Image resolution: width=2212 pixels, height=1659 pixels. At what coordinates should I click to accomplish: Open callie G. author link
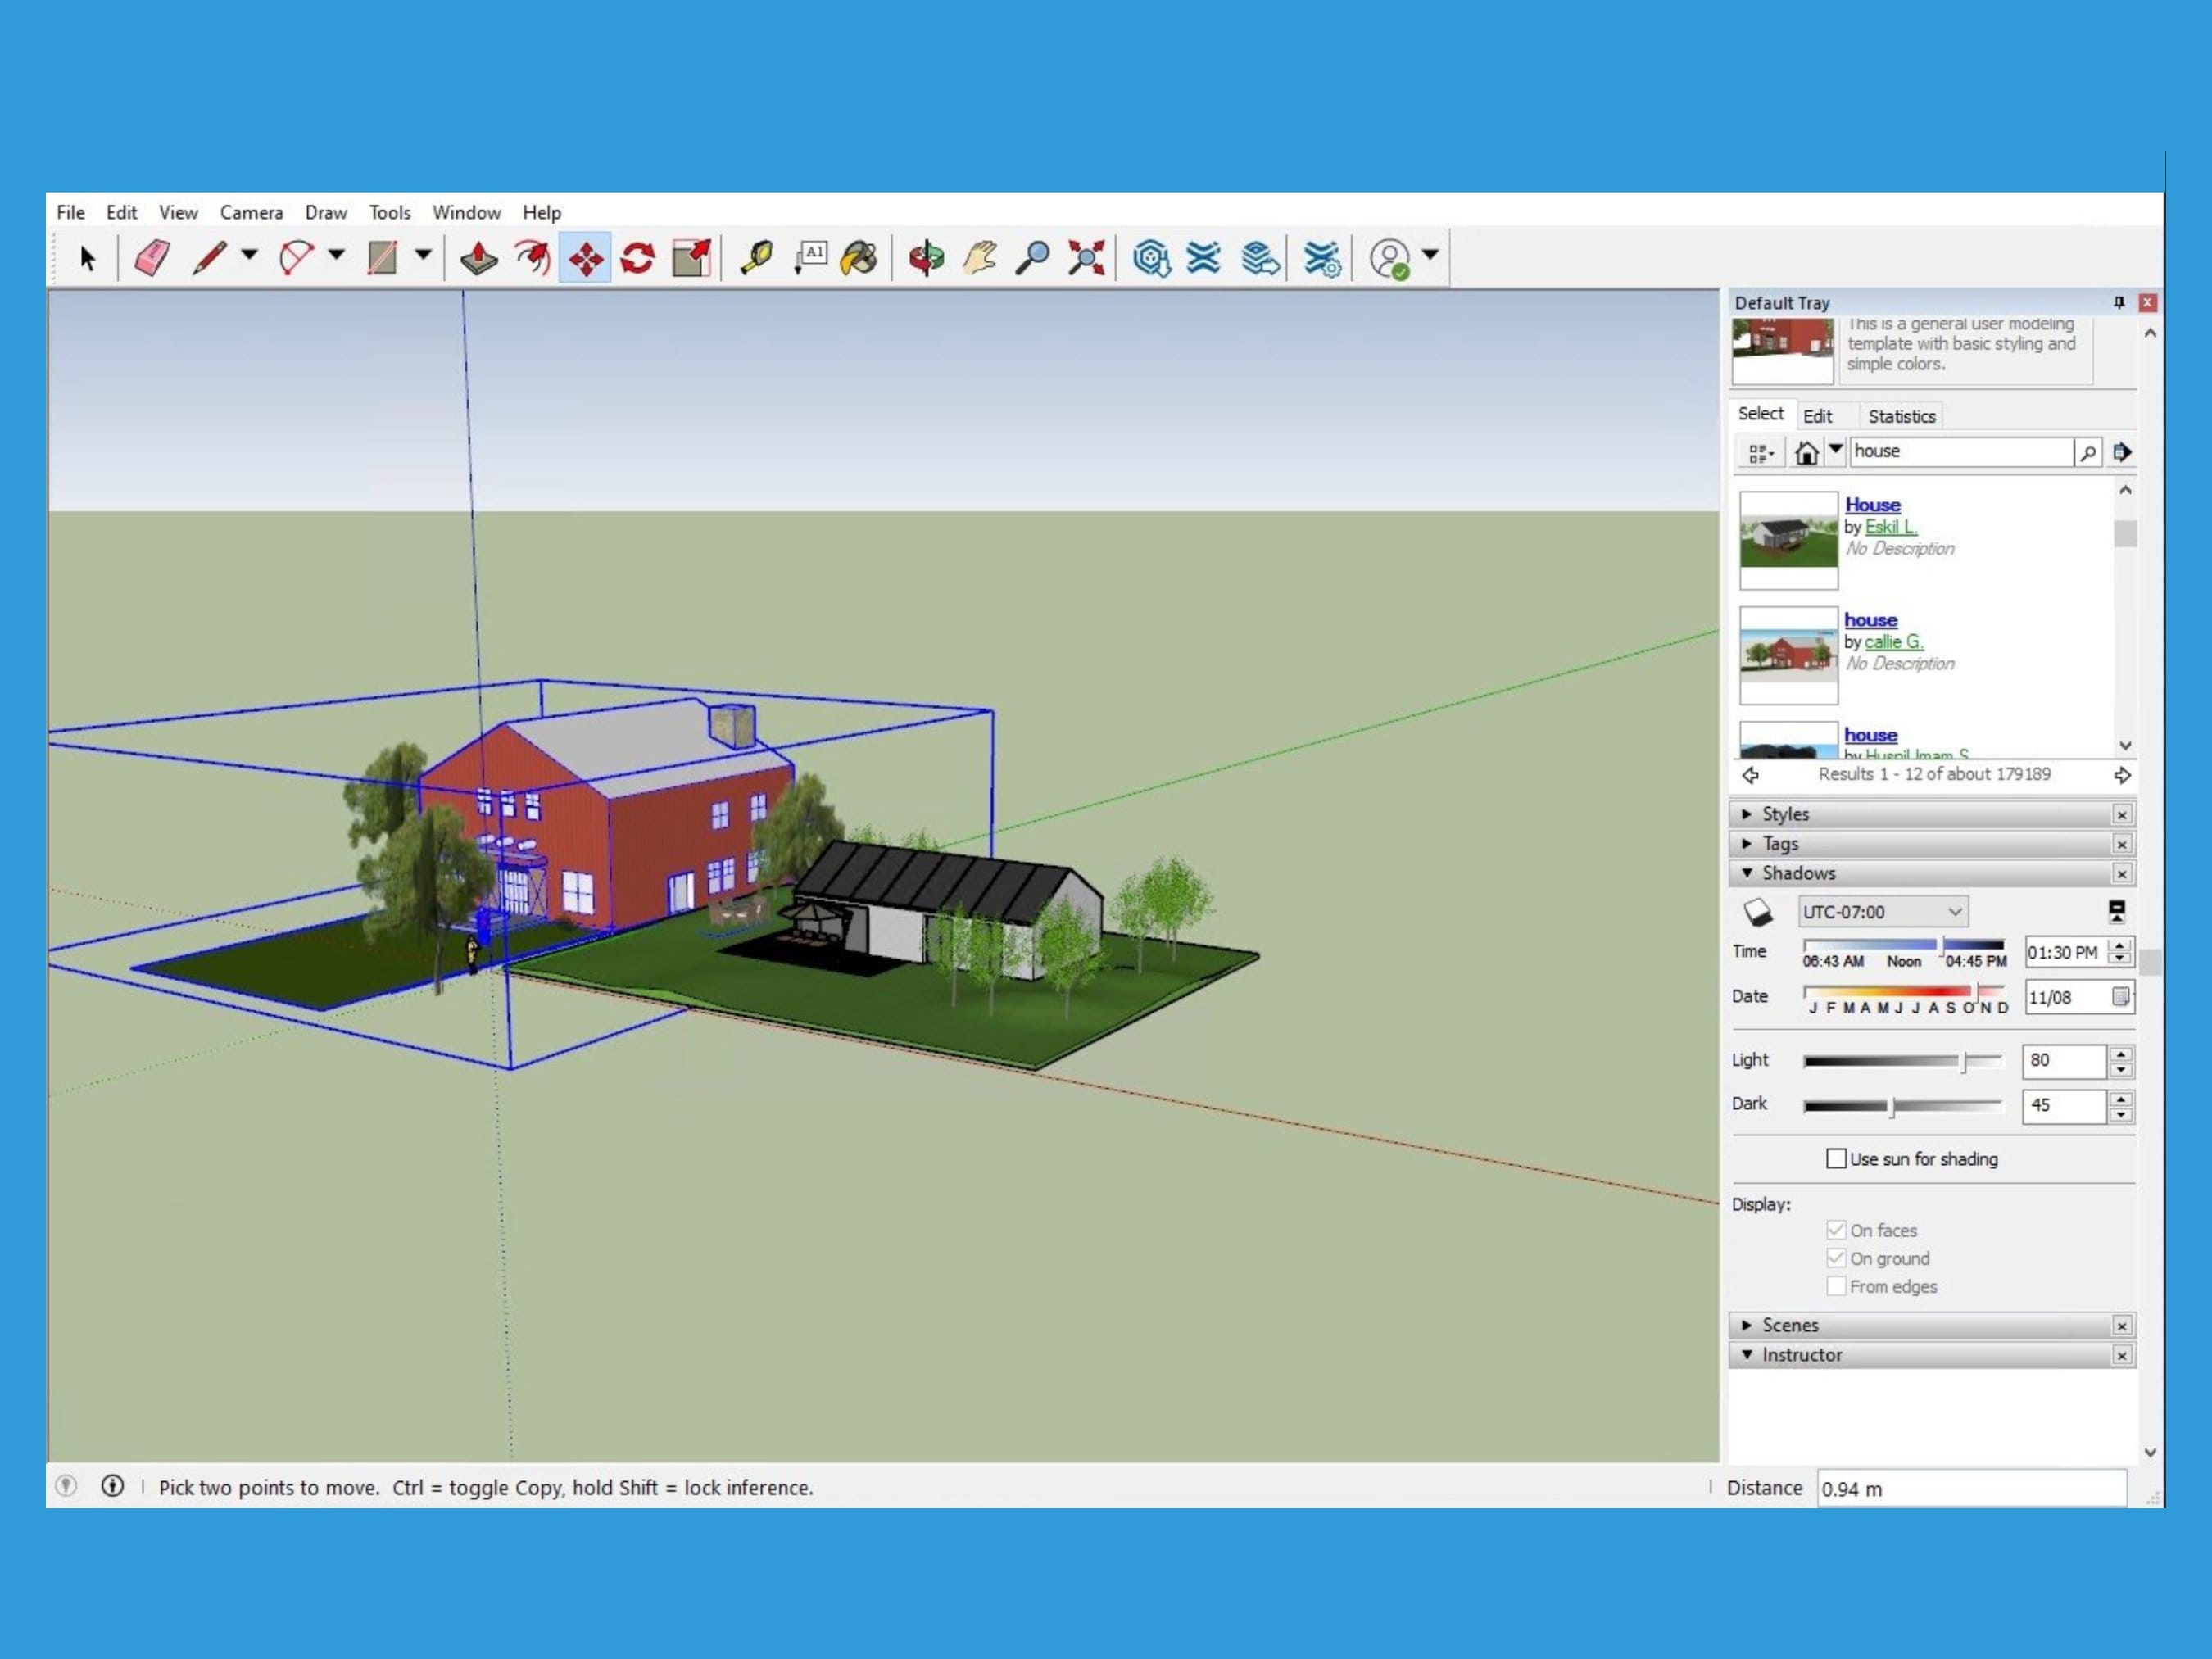point(1893,642)
